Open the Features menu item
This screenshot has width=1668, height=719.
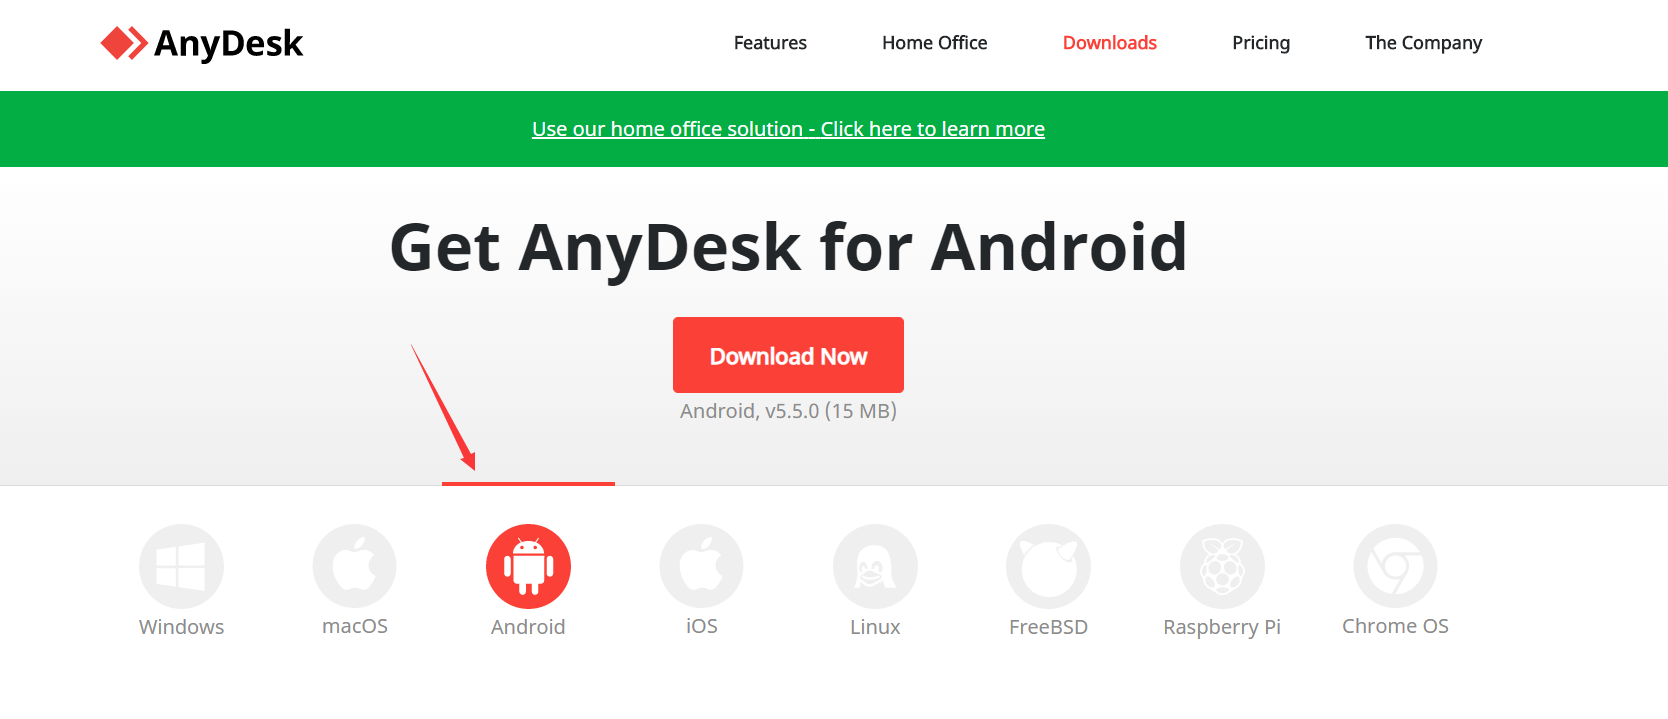pos(770,43)
